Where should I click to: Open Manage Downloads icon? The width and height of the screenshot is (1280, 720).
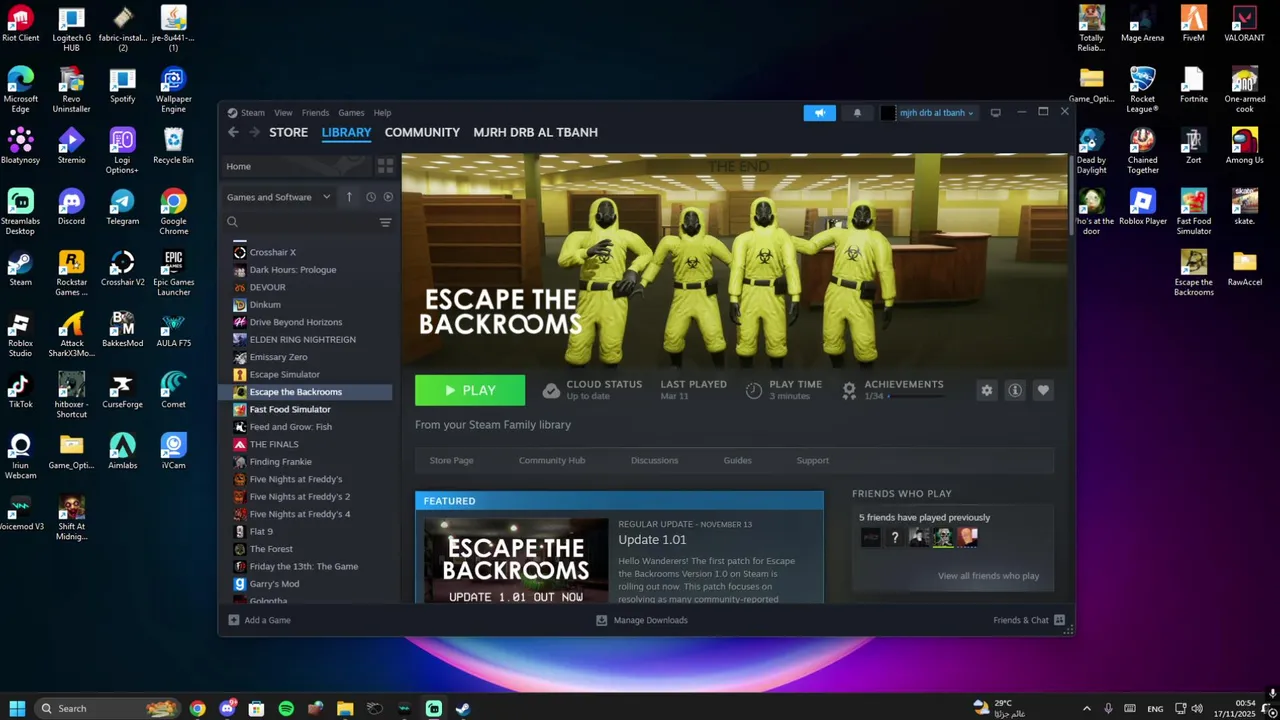[x=602, y=620]
